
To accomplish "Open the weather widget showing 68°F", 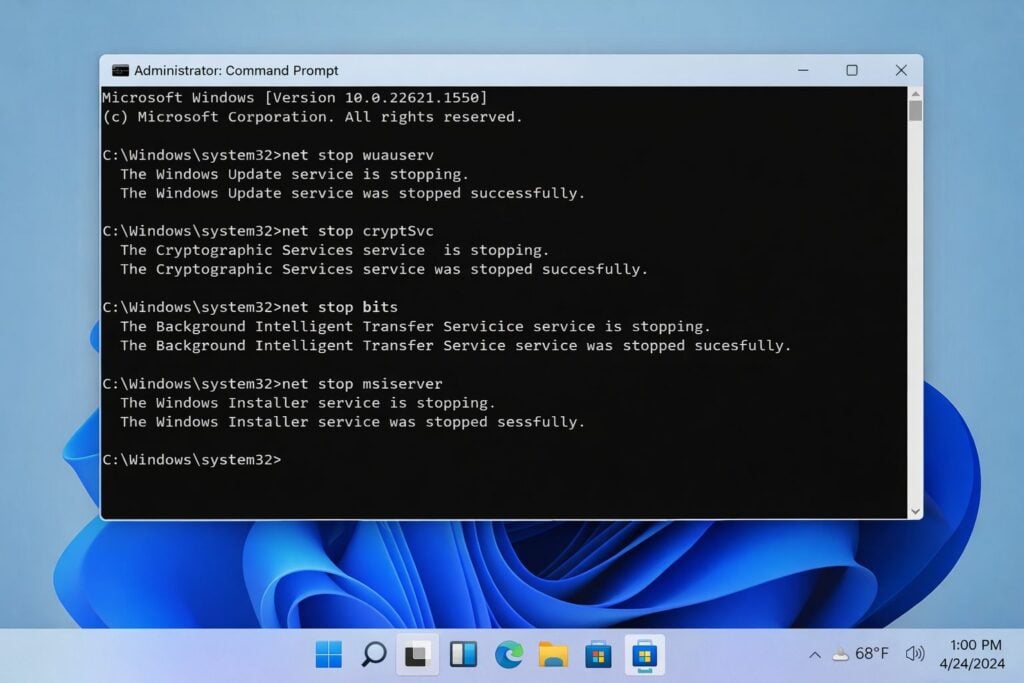I will [x=862, y=653].
